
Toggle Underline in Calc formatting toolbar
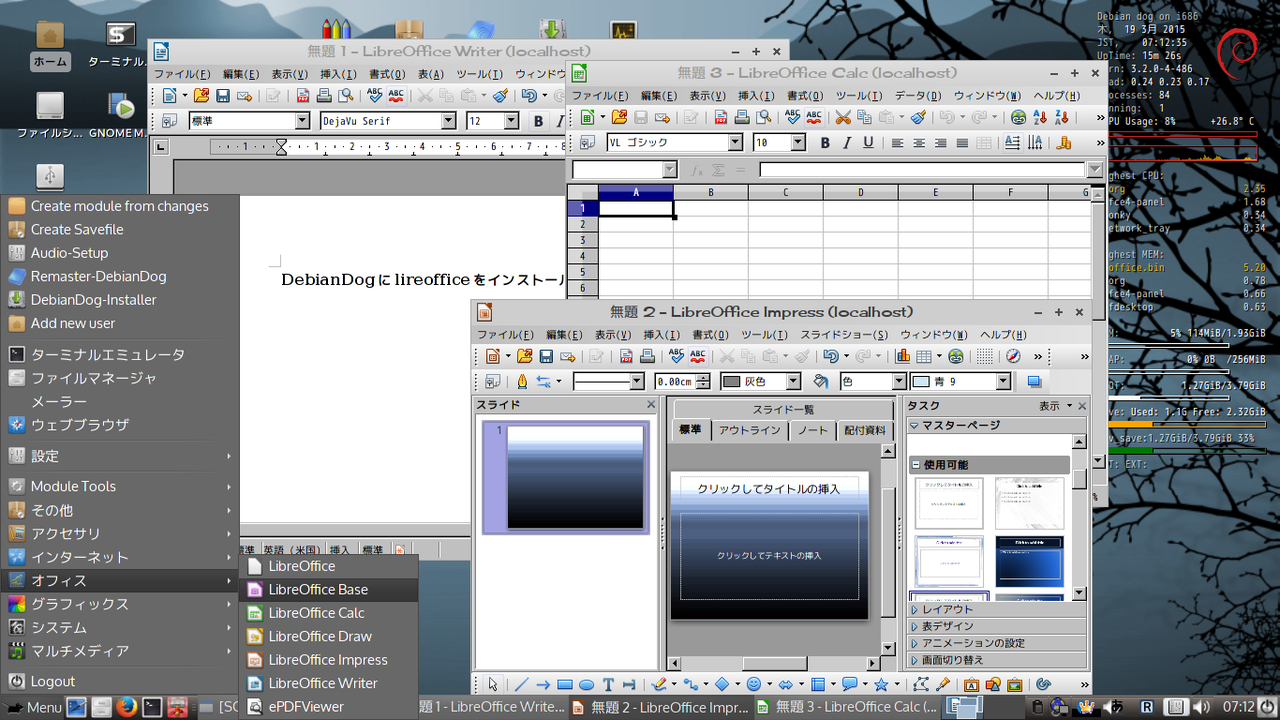(x=868, y=142)
